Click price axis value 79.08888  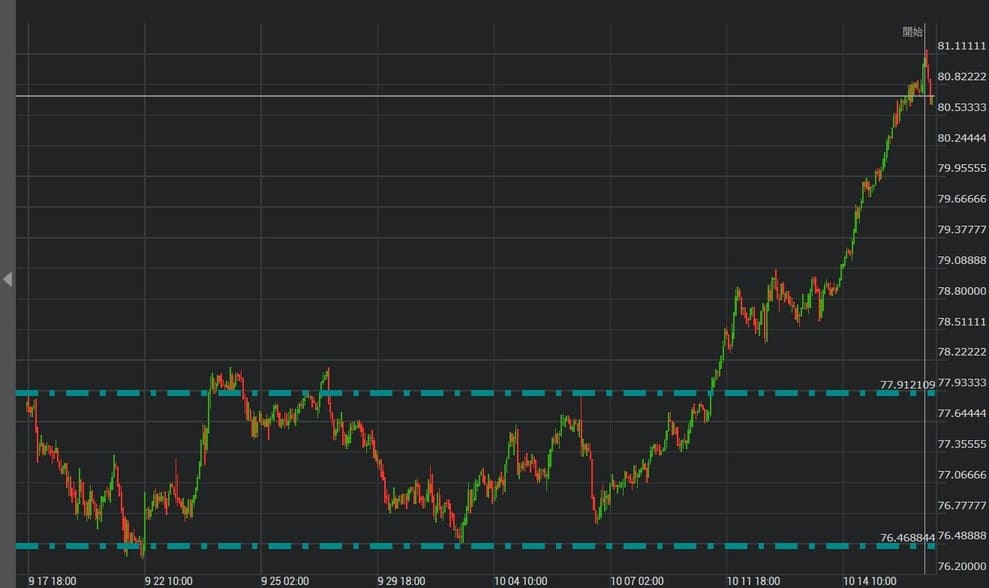click(x=961, y=260)
